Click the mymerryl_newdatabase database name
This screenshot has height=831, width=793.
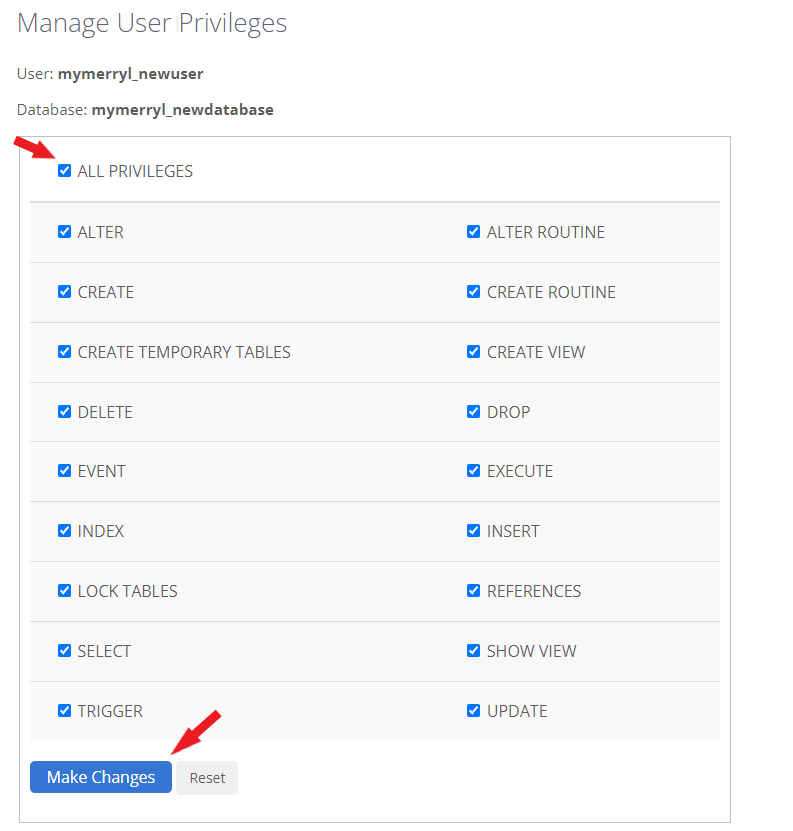tap(182, 110)
